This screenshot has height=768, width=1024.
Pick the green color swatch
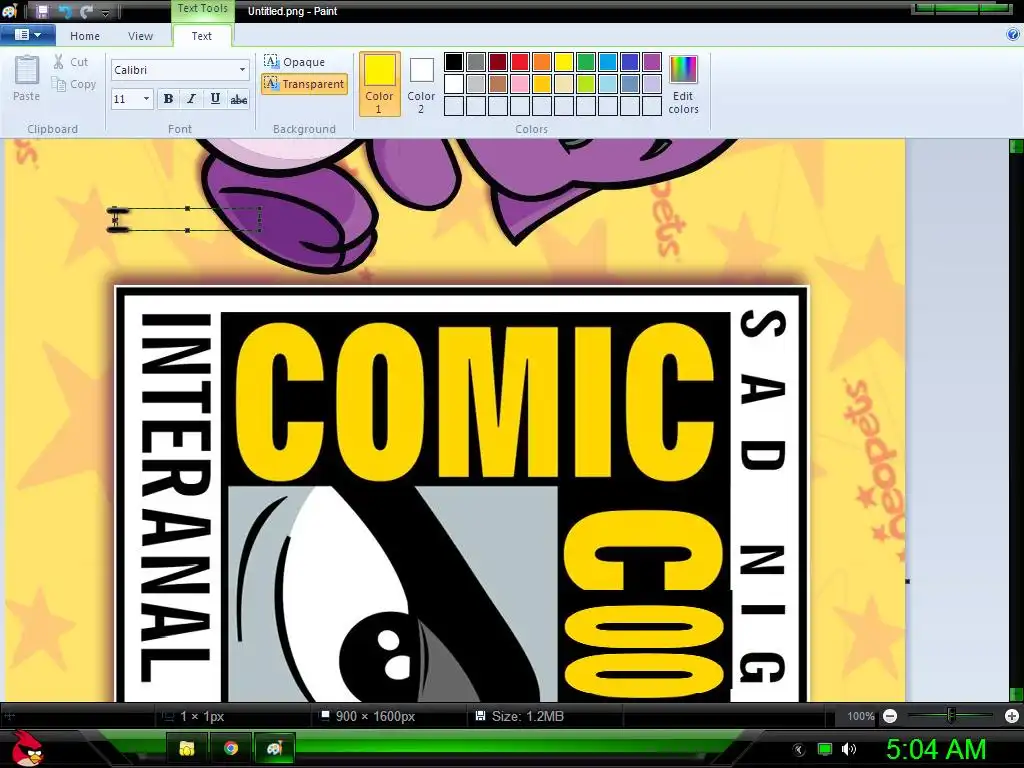[x=586, y=62]
